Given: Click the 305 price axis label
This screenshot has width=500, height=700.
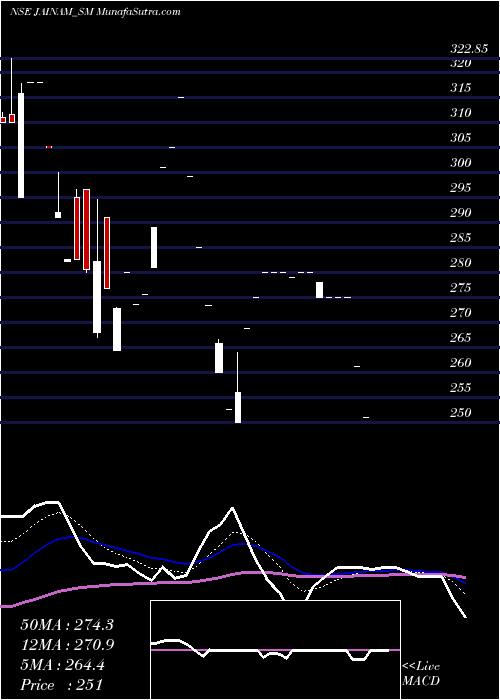Looking at the screenshot, I should 460,138.
